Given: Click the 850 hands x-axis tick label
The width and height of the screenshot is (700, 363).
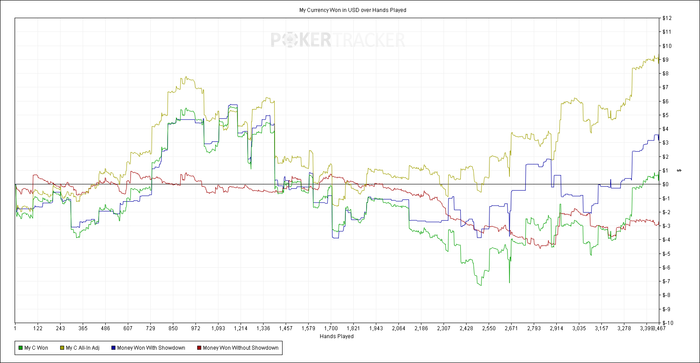Looking at the screenshot, I should (173, 329).
